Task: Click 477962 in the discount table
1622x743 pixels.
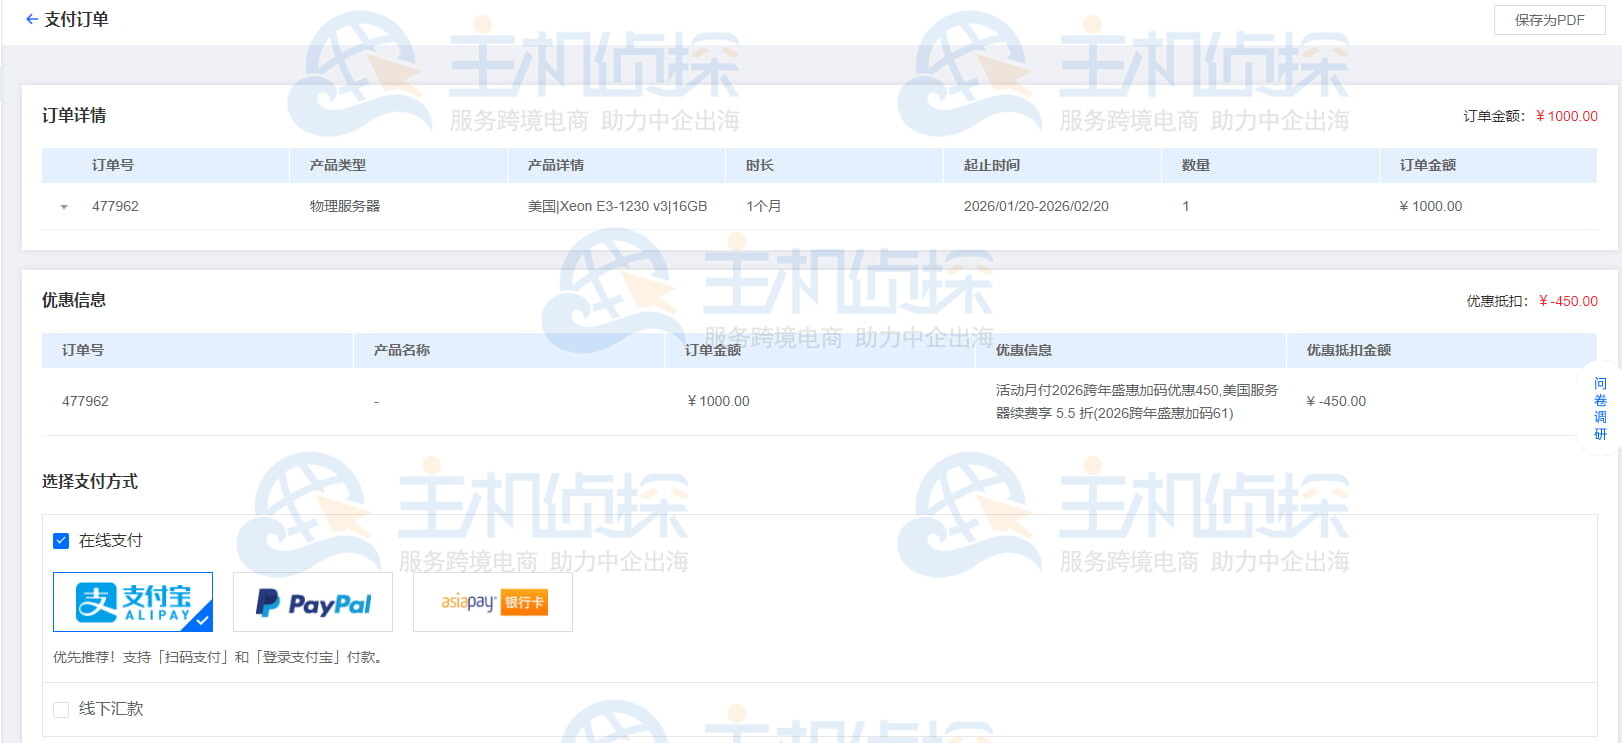Action: point(85,401)
